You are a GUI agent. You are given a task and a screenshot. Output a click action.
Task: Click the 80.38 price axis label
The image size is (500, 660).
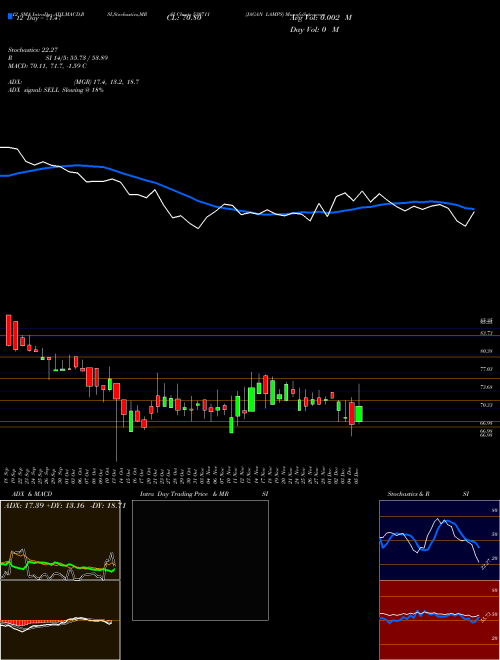tap(486, 351)
